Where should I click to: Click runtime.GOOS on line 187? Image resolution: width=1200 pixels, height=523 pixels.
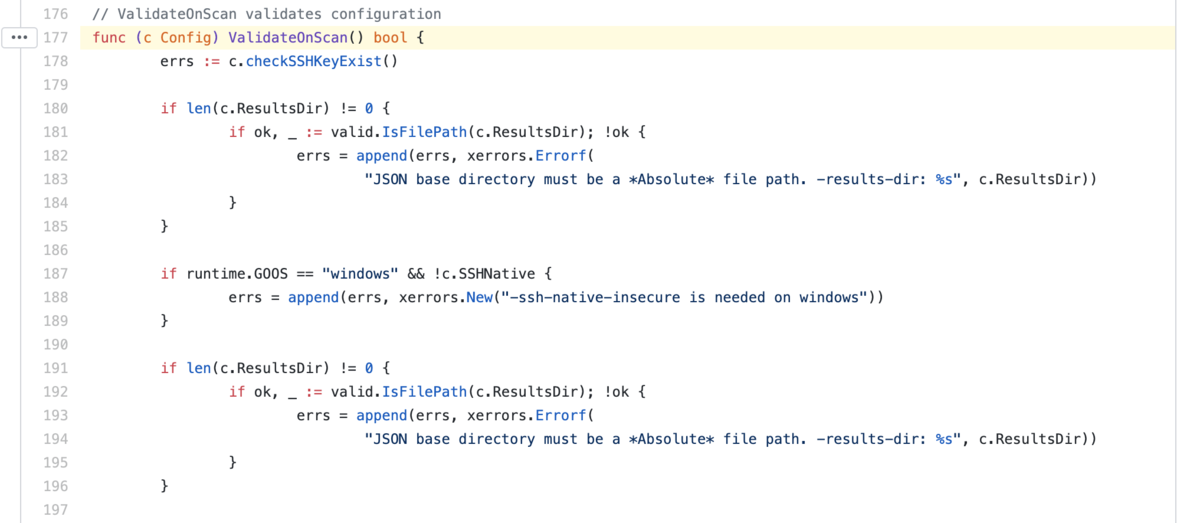237,274
